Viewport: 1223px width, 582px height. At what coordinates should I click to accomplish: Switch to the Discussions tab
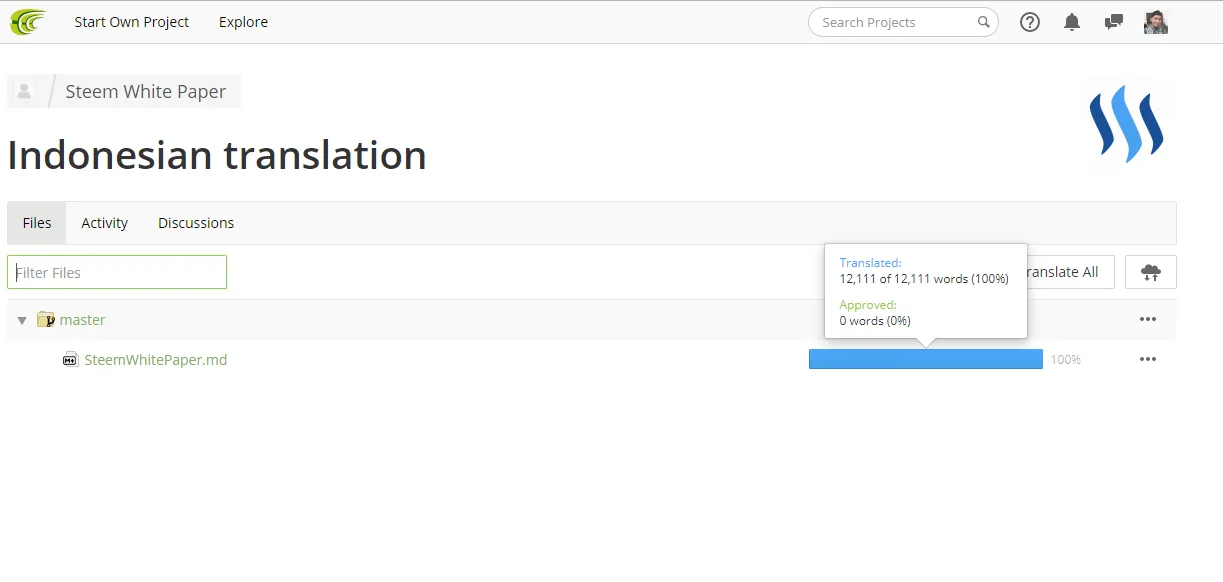coord(196,223)
